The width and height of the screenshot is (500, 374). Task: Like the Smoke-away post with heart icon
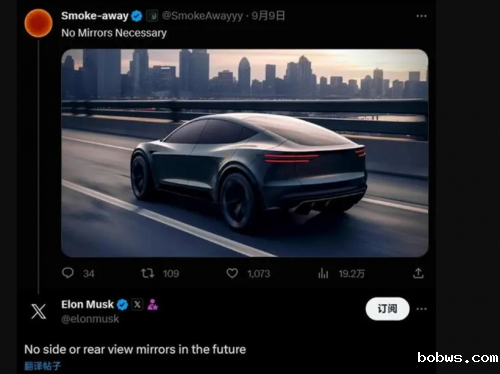click(232, 273)
